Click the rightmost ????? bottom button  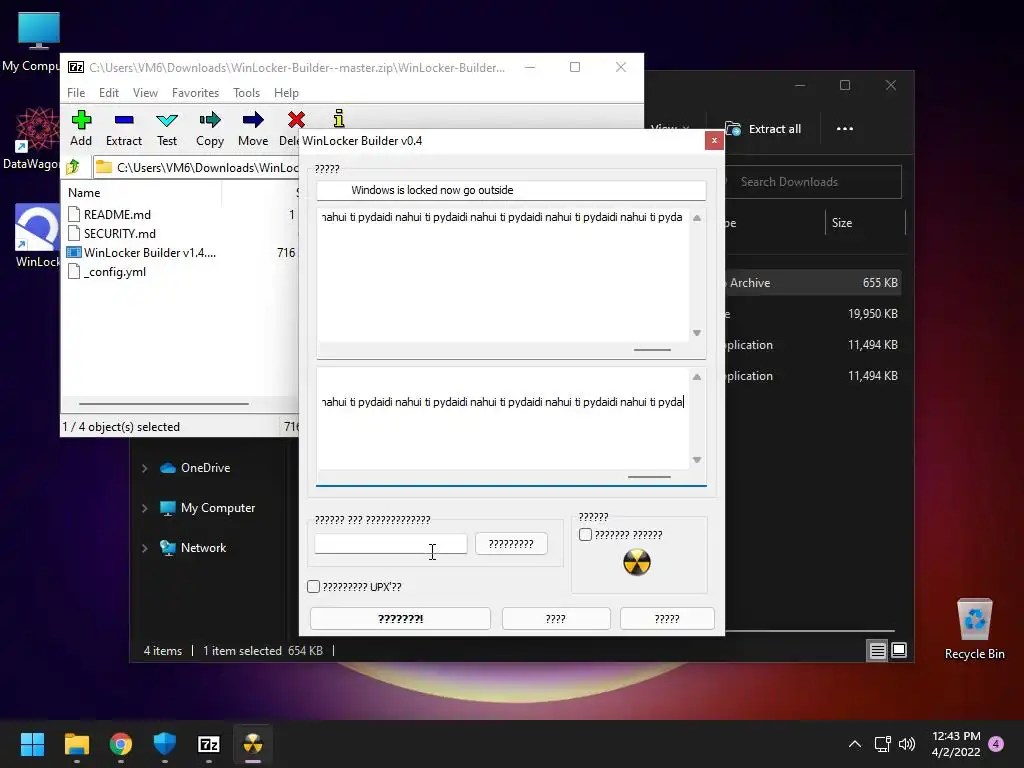[x=667, y=618]
